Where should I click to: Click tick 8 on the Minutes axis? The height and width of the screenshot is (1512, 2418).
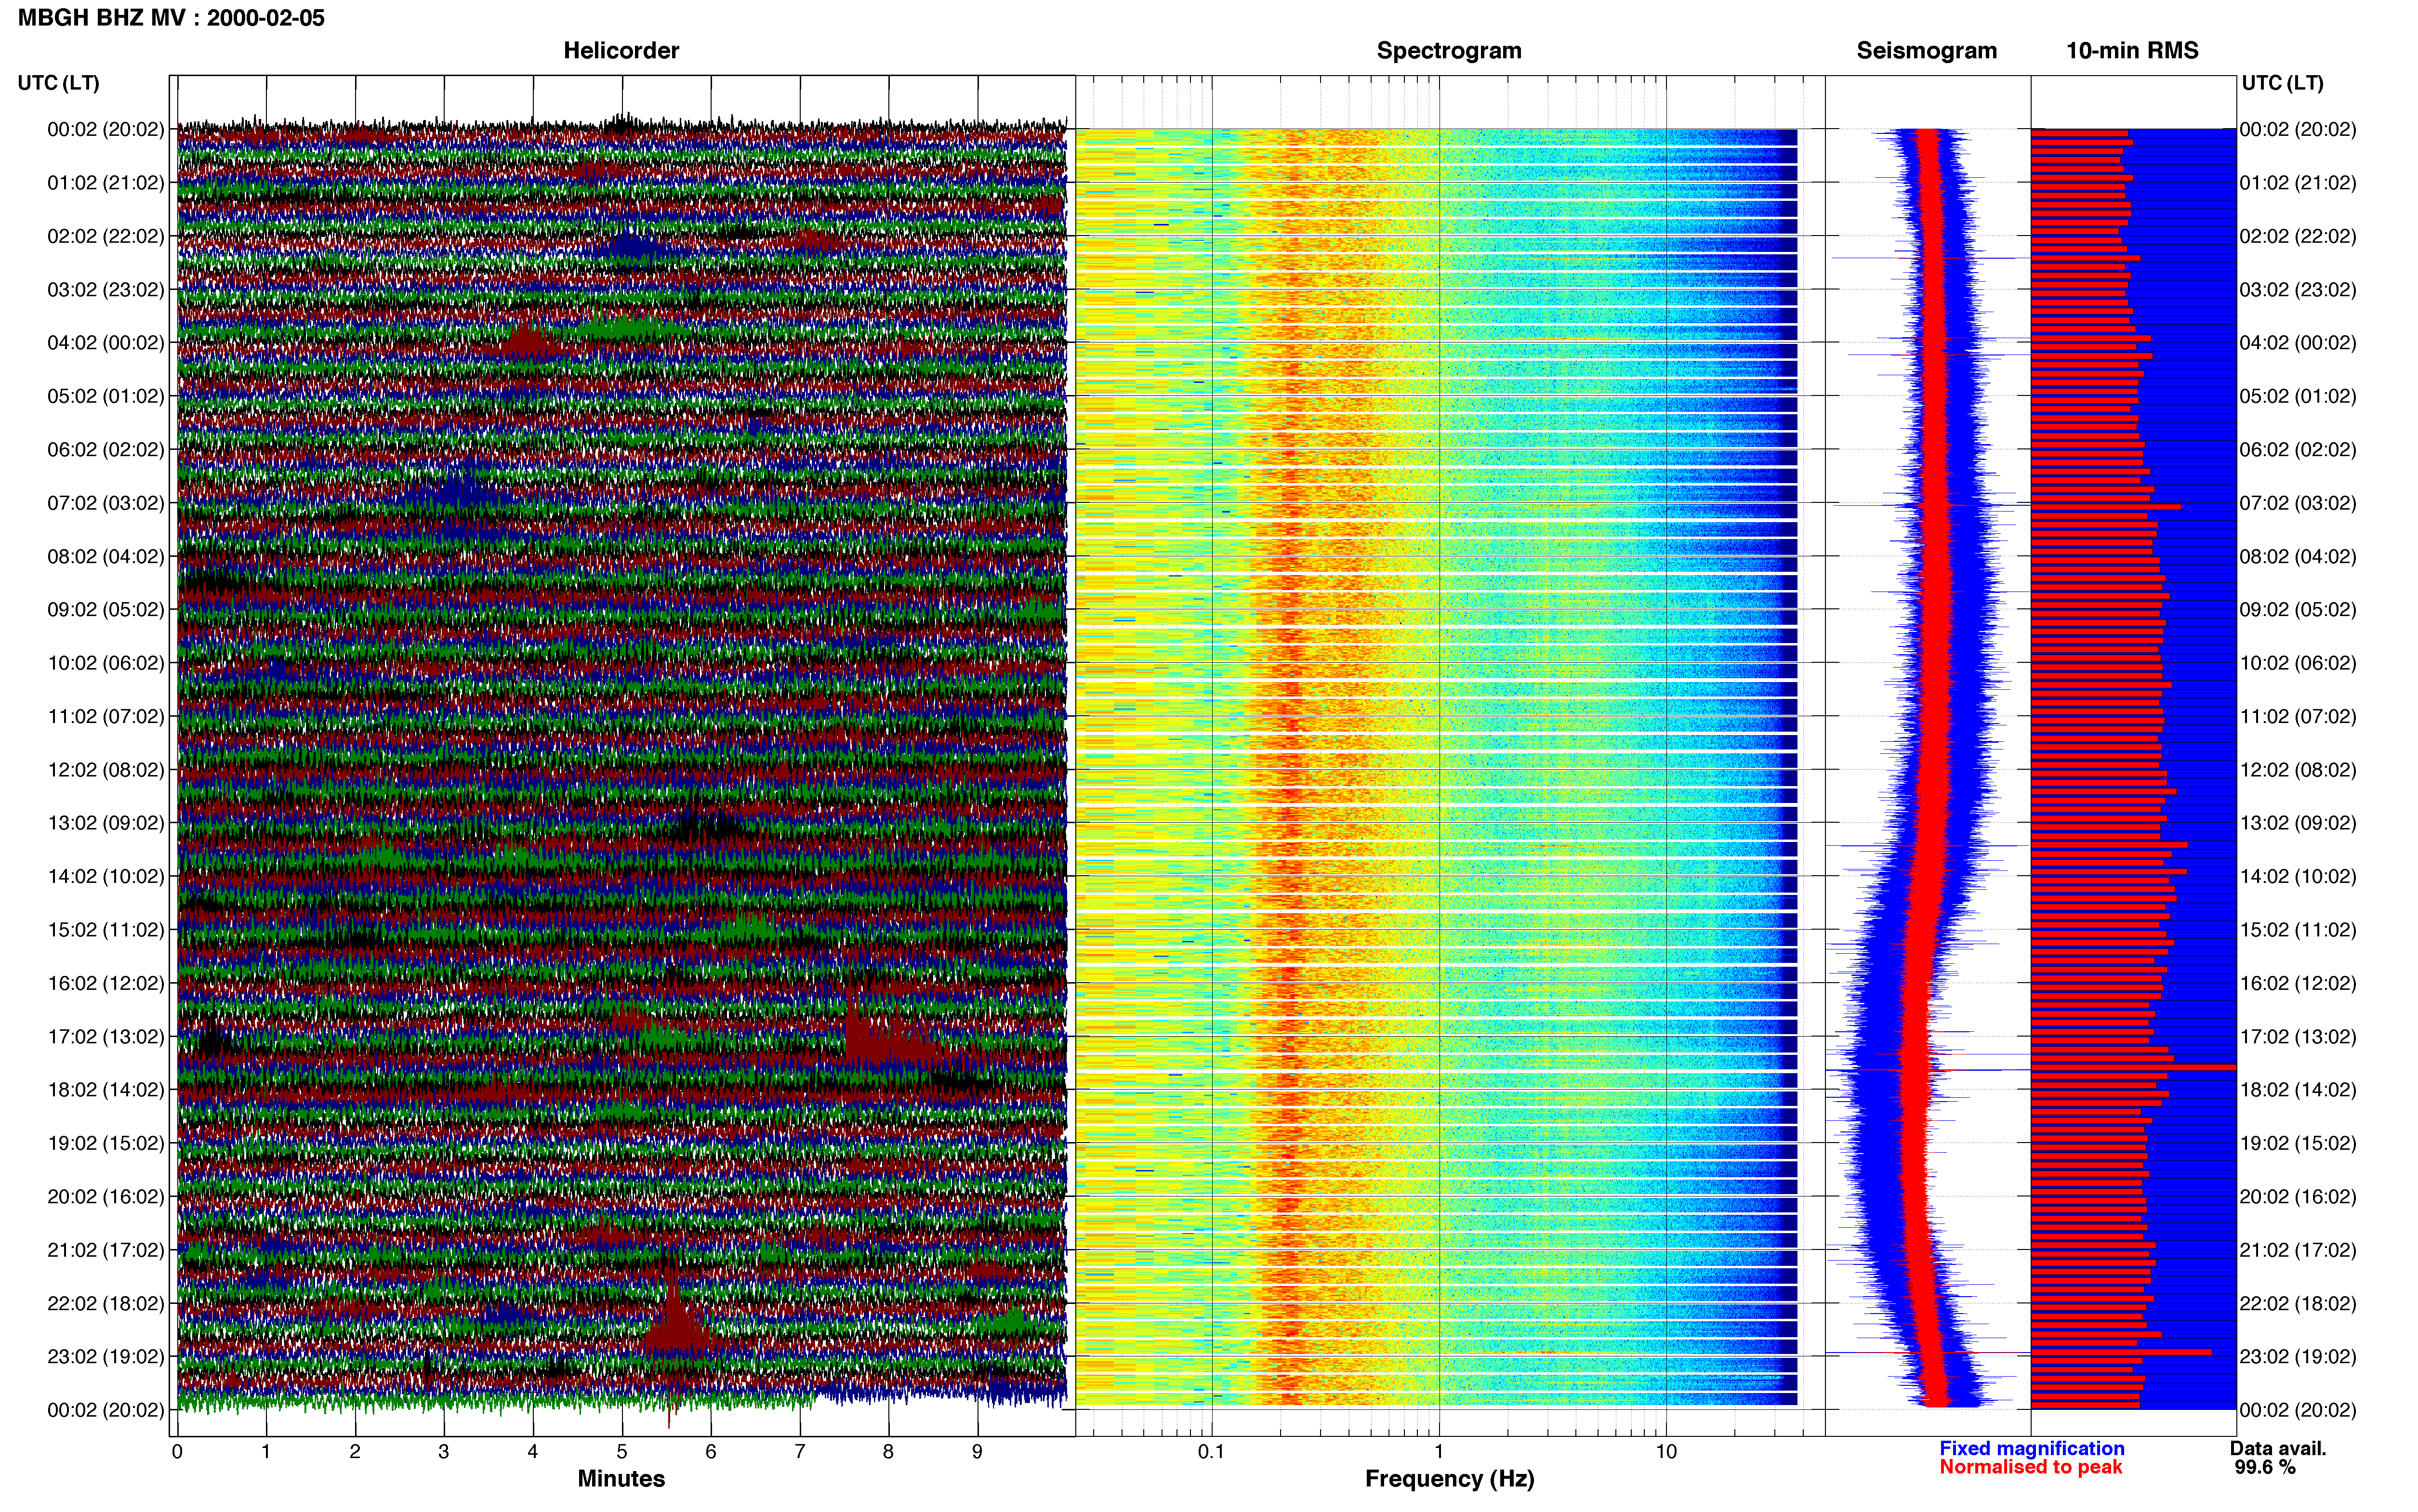889,1452
